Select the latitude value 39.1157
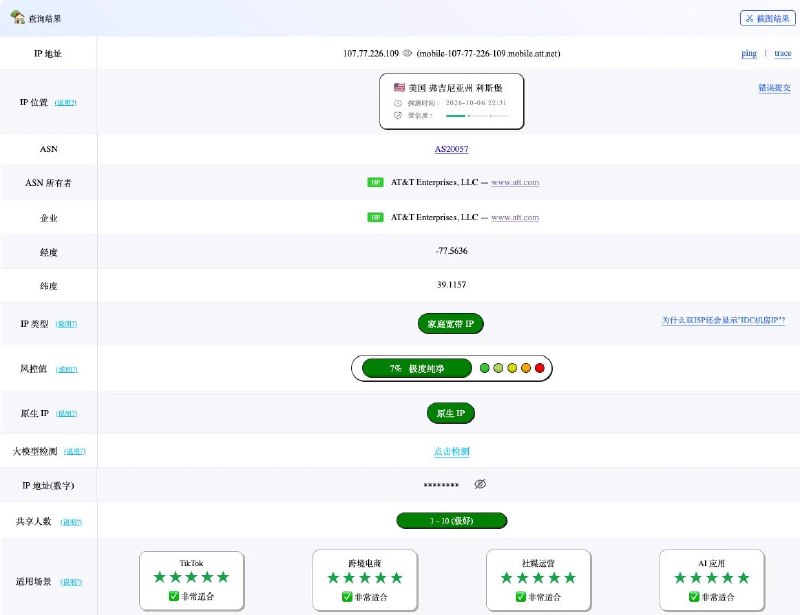This screenshot has width=800, height=615. point(452,284)
